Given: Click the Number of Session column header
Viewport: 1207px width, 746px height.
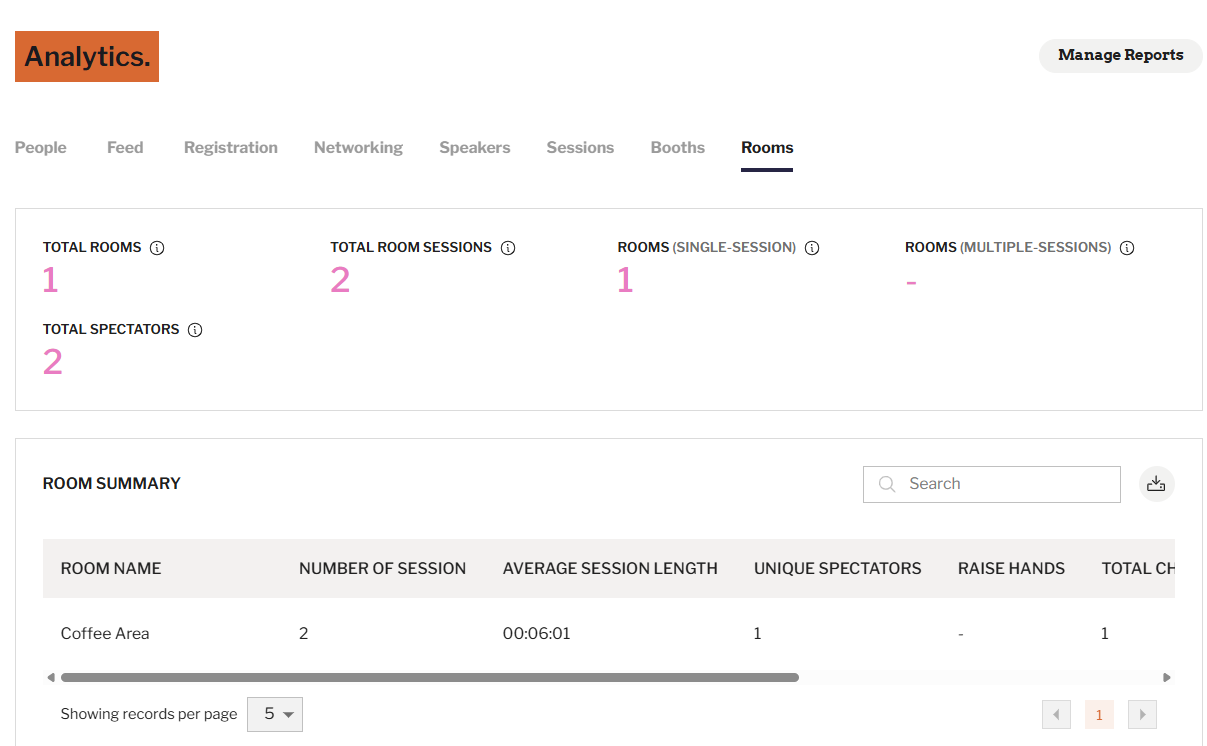Looking at the screenshot, I should [382, 568].
